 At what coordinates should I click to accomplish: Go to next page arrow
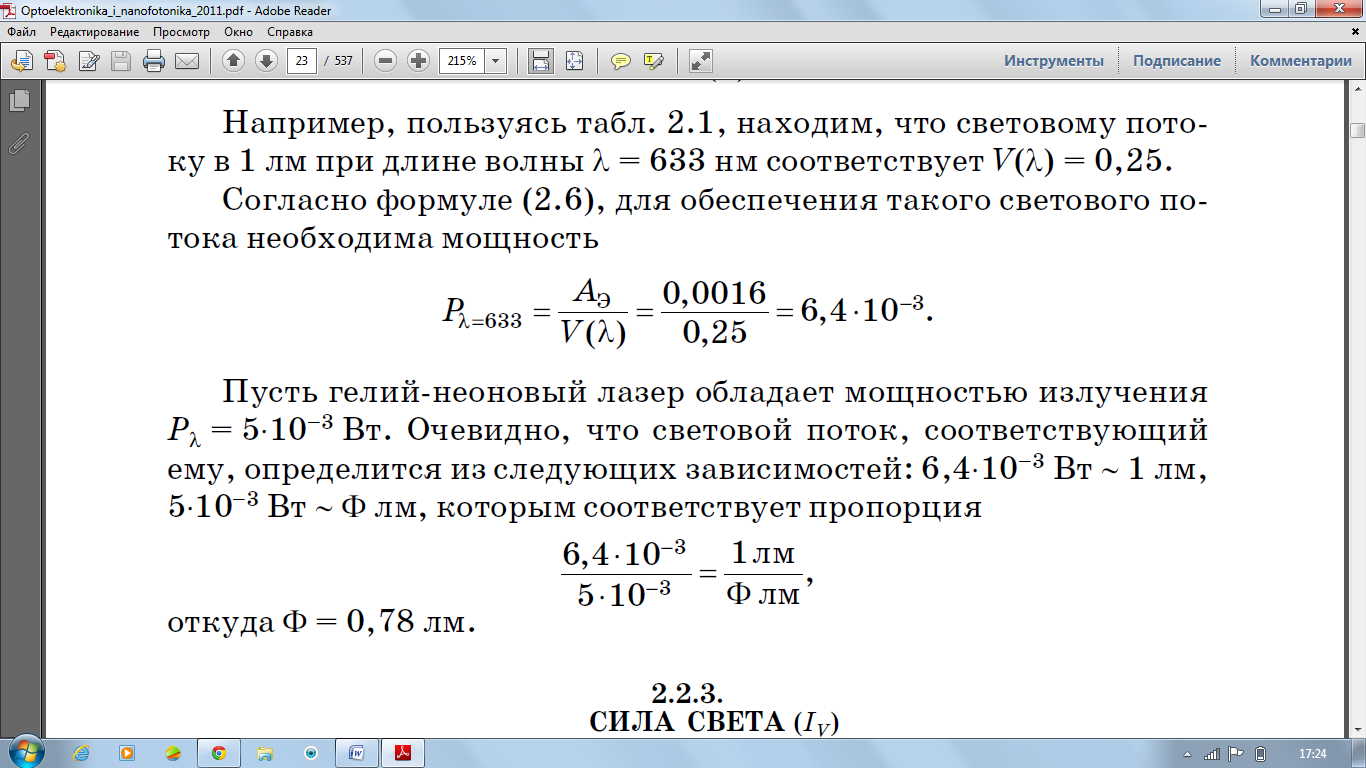(266, 61)
